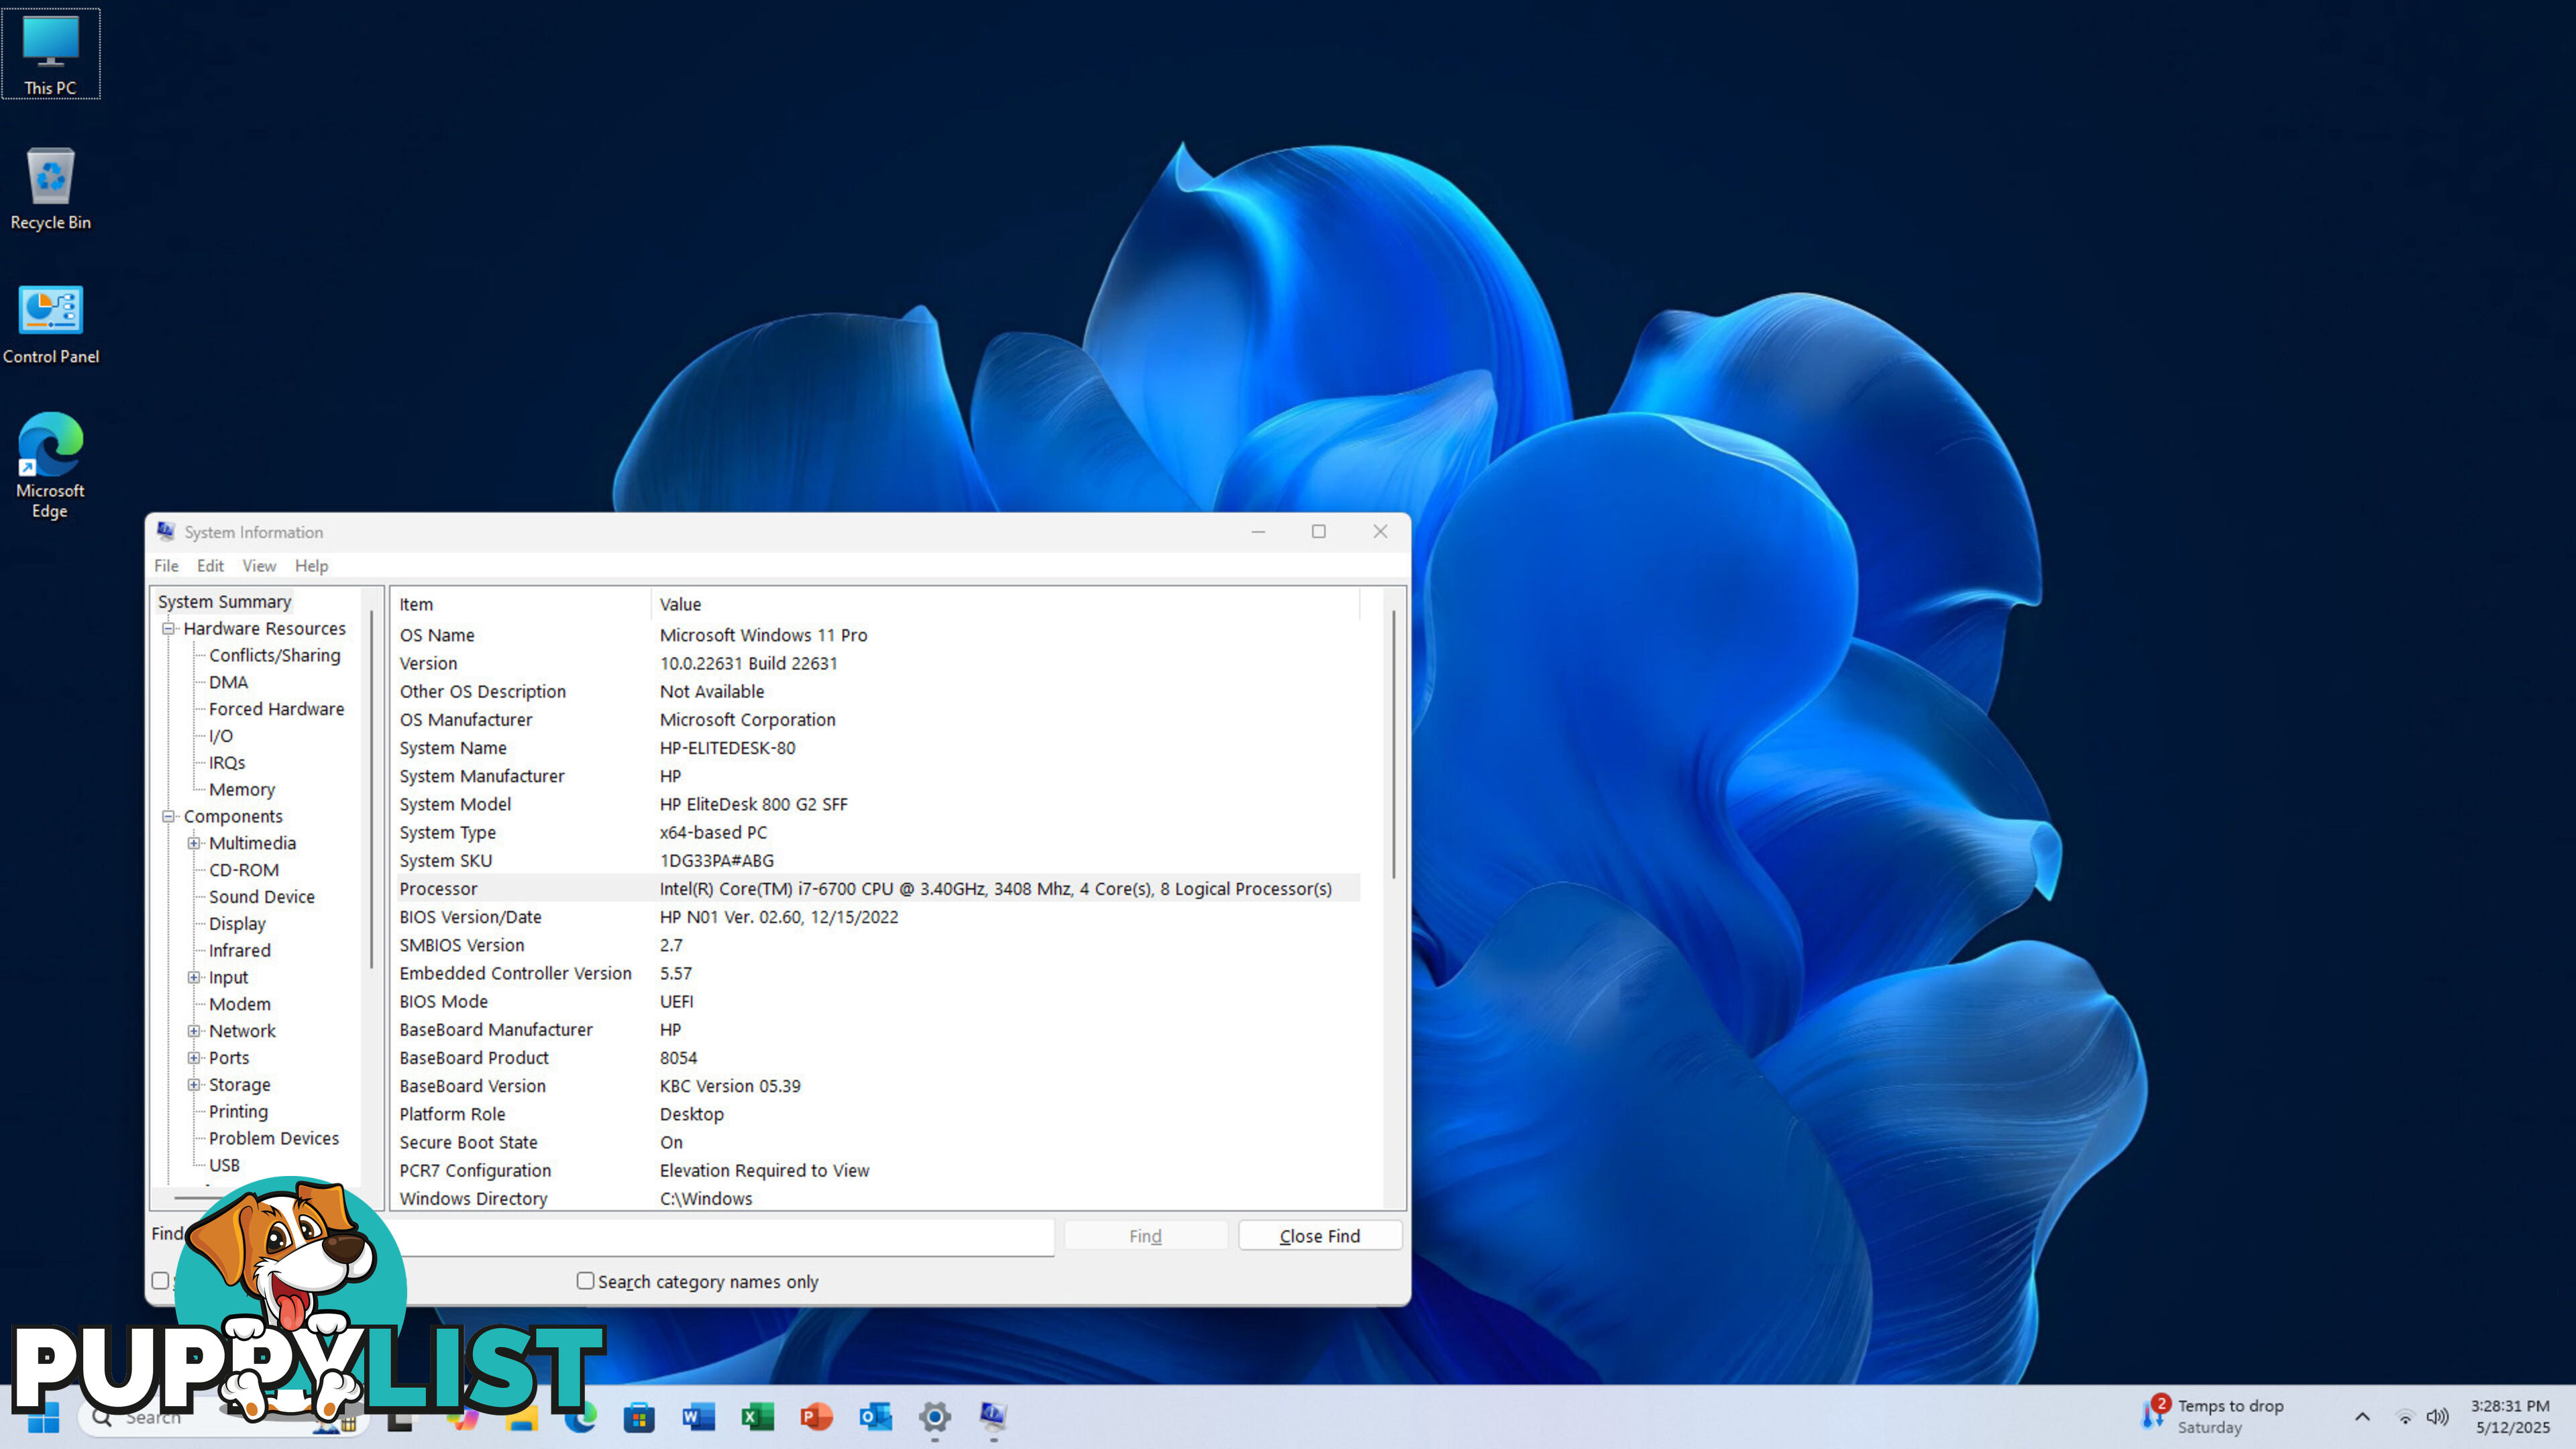
Task: Open the volume speaker tray icon
Action: pyautogui.click(x=2438, y=1417)
